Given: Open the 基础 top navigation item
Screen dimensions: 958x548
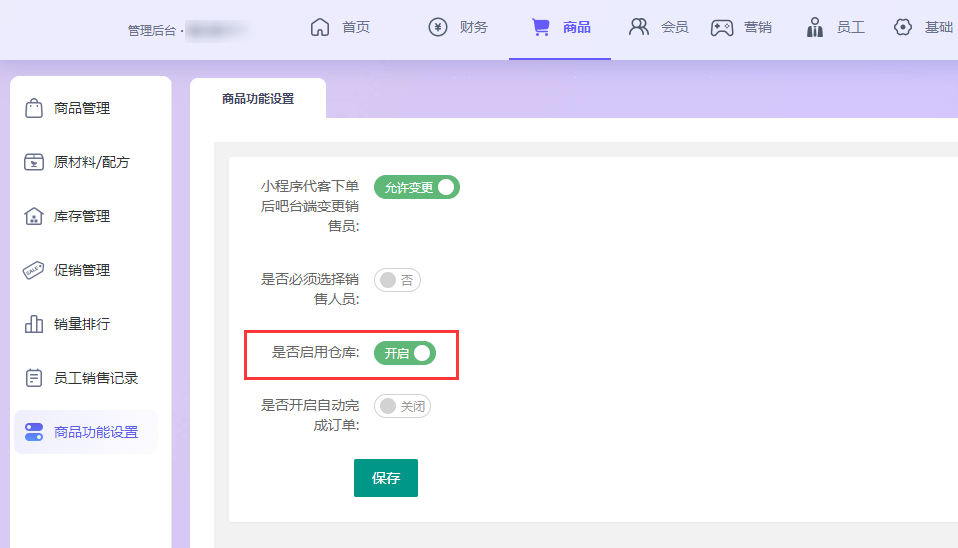Looking at the screenshot, I should (x=924, y=27).
